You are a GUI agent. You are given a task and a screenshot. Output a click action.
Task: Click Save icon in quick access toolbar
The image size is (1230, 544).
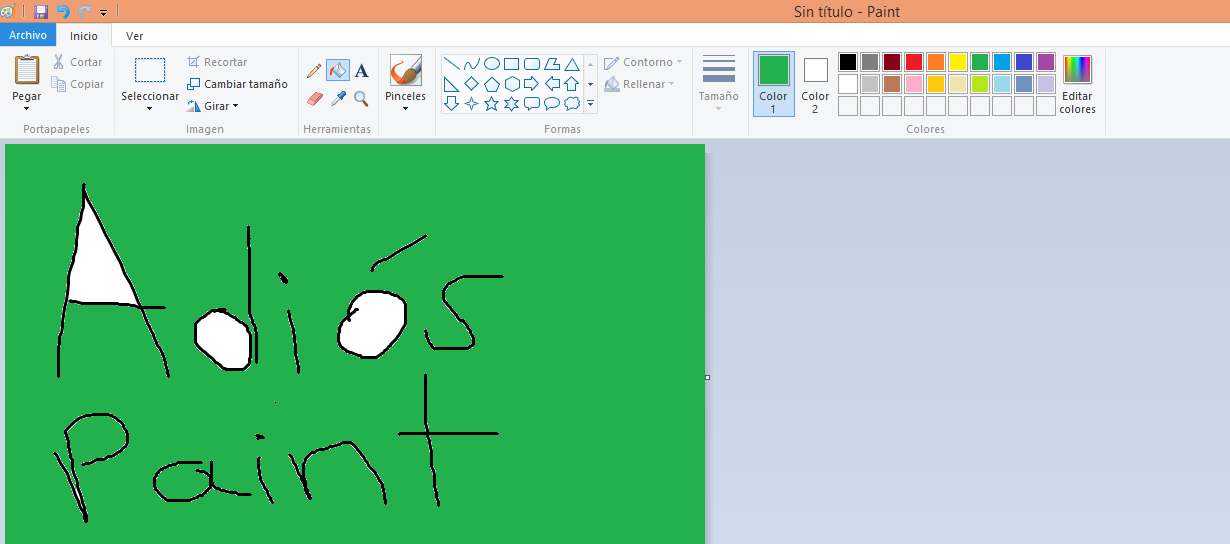tap(41, 12)
